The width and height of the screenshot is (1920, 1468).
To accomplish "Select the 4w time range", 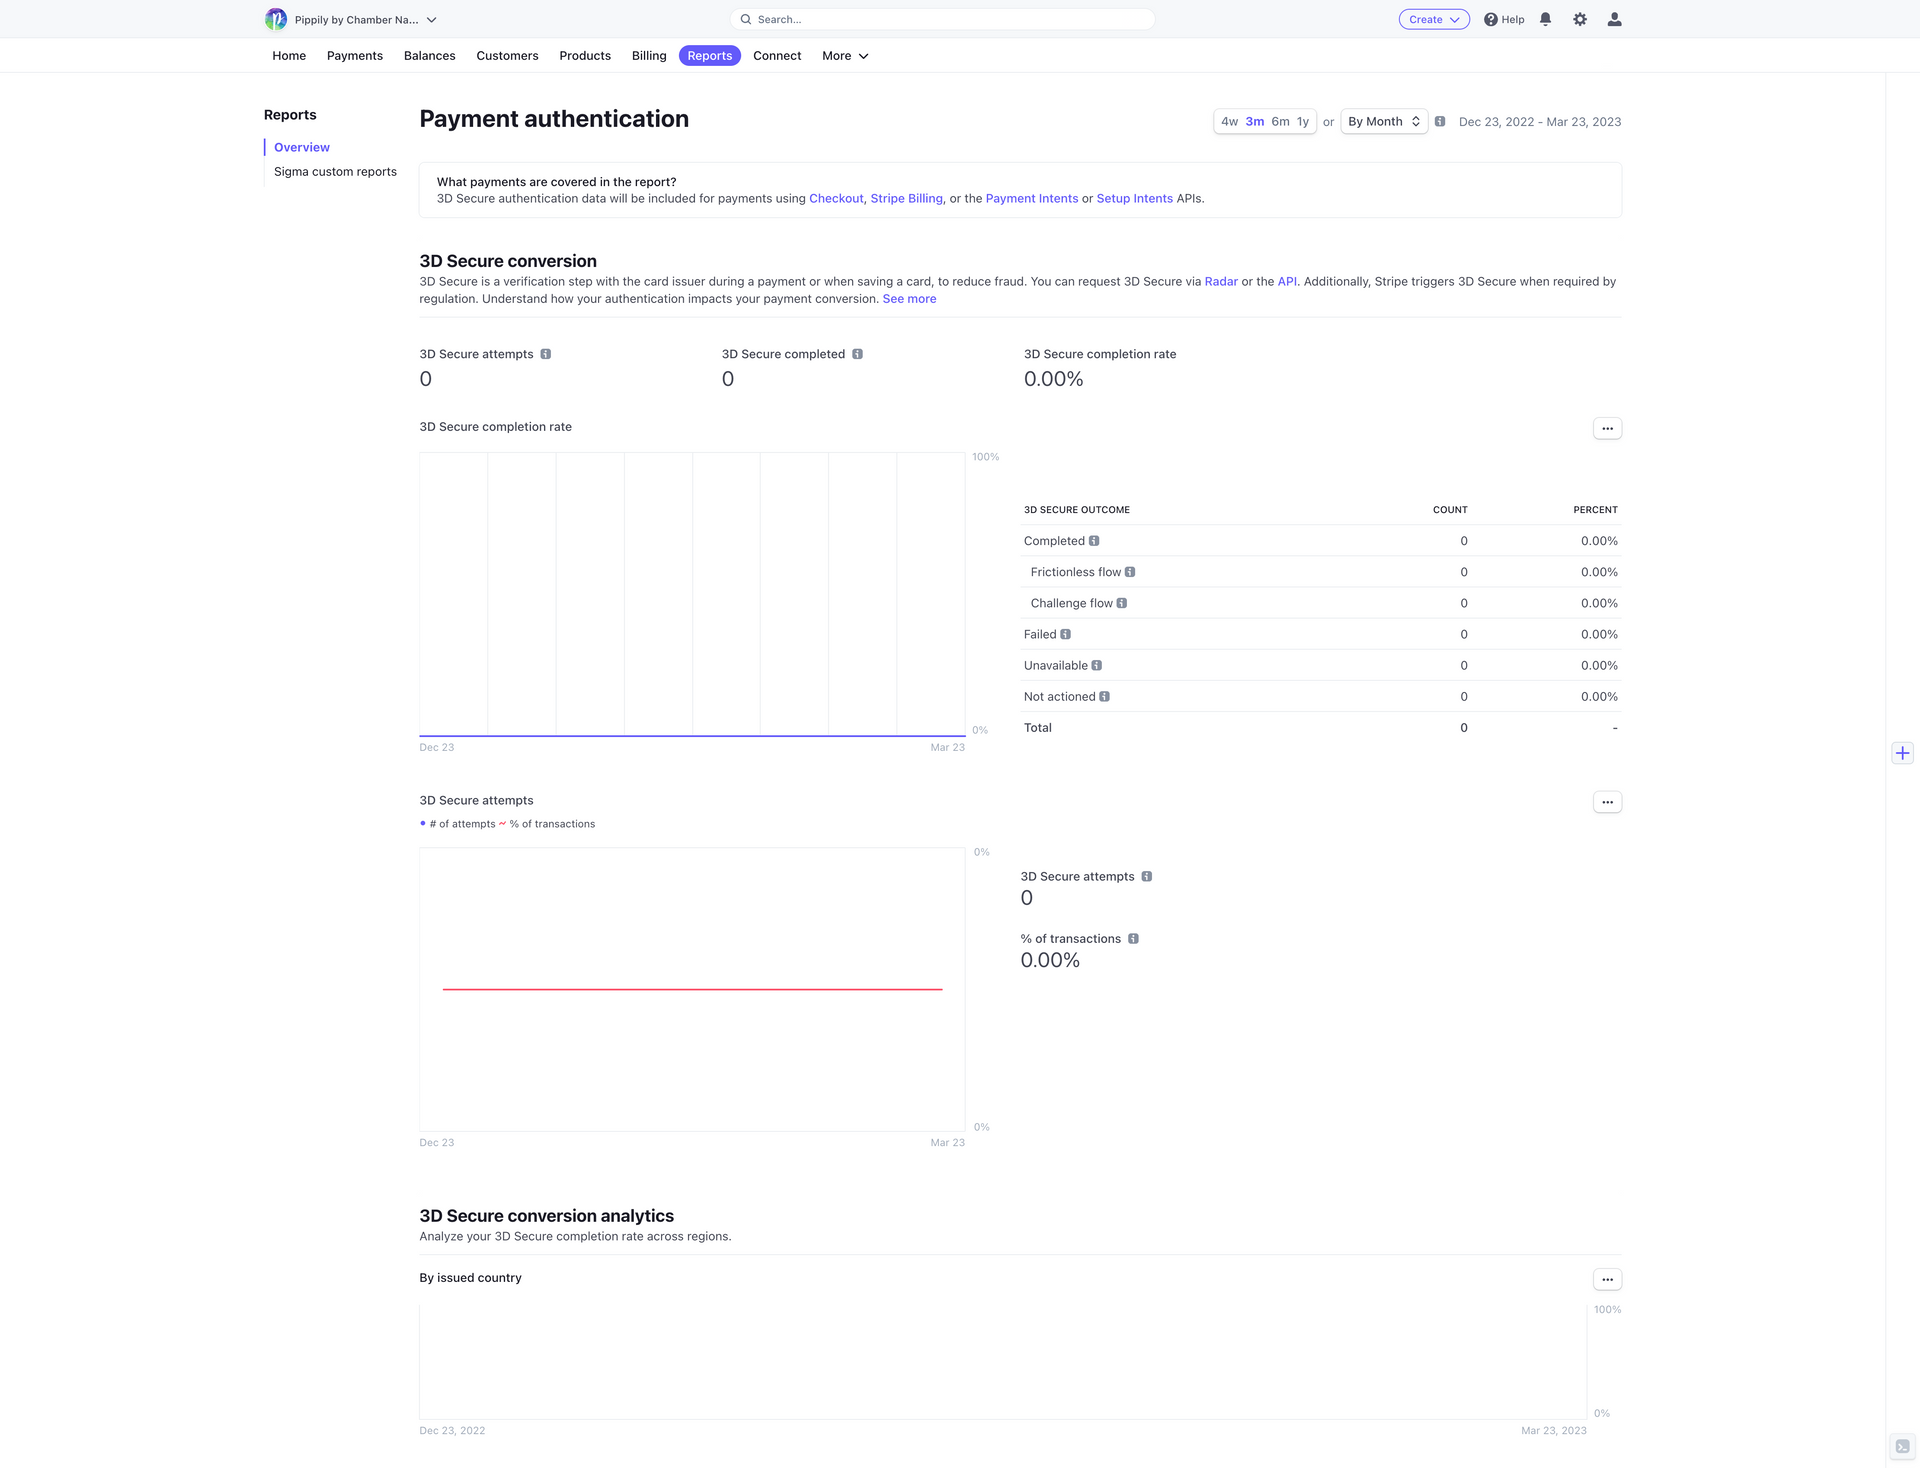I will (x=1229, y=121).
